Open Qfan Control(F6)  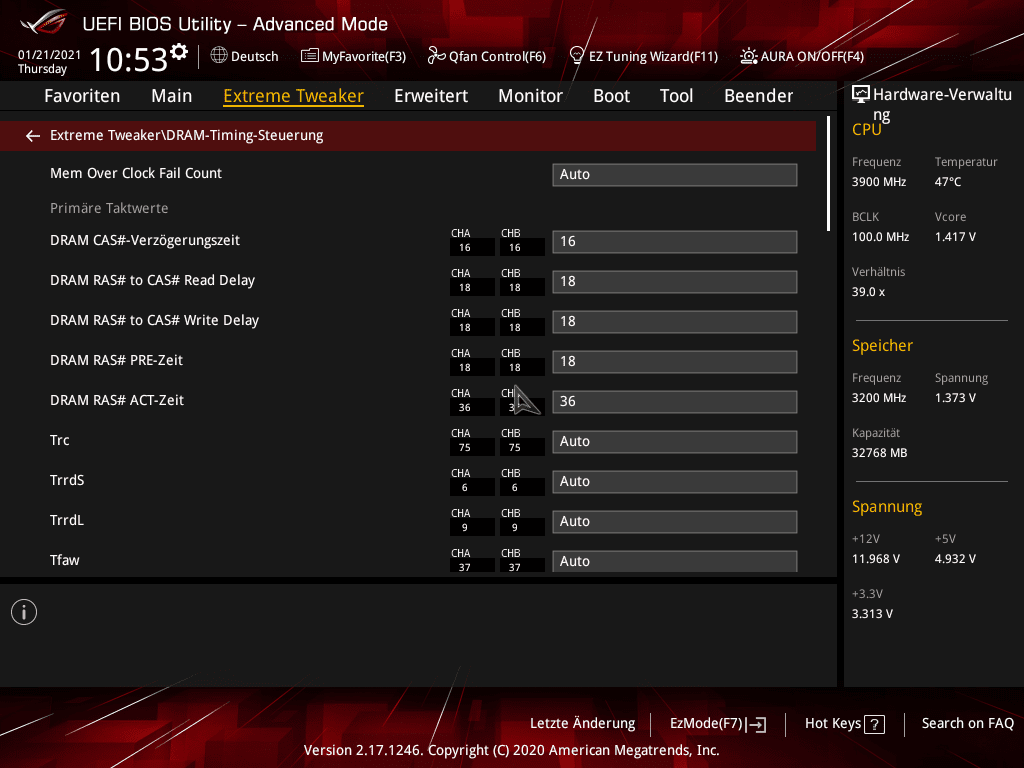(487, 56)
